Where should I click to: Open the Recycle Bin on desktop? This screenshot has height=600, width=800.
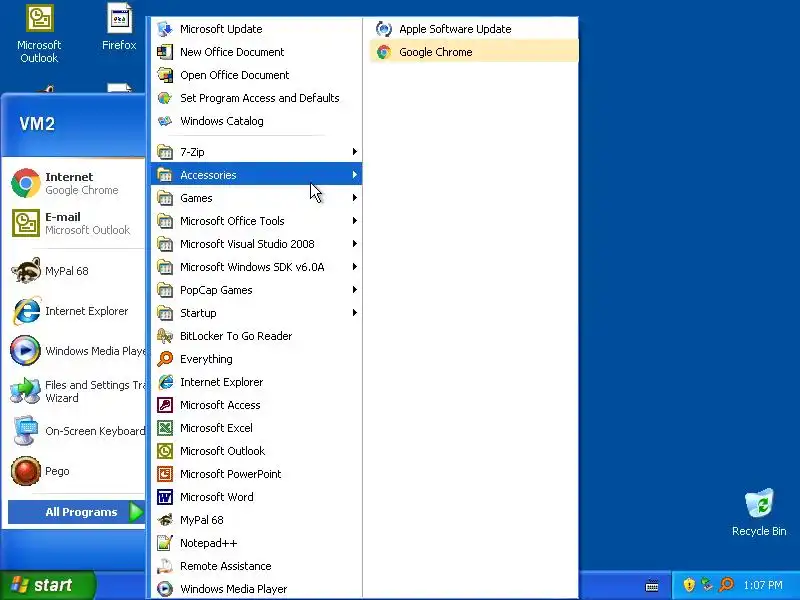point(759,513)
